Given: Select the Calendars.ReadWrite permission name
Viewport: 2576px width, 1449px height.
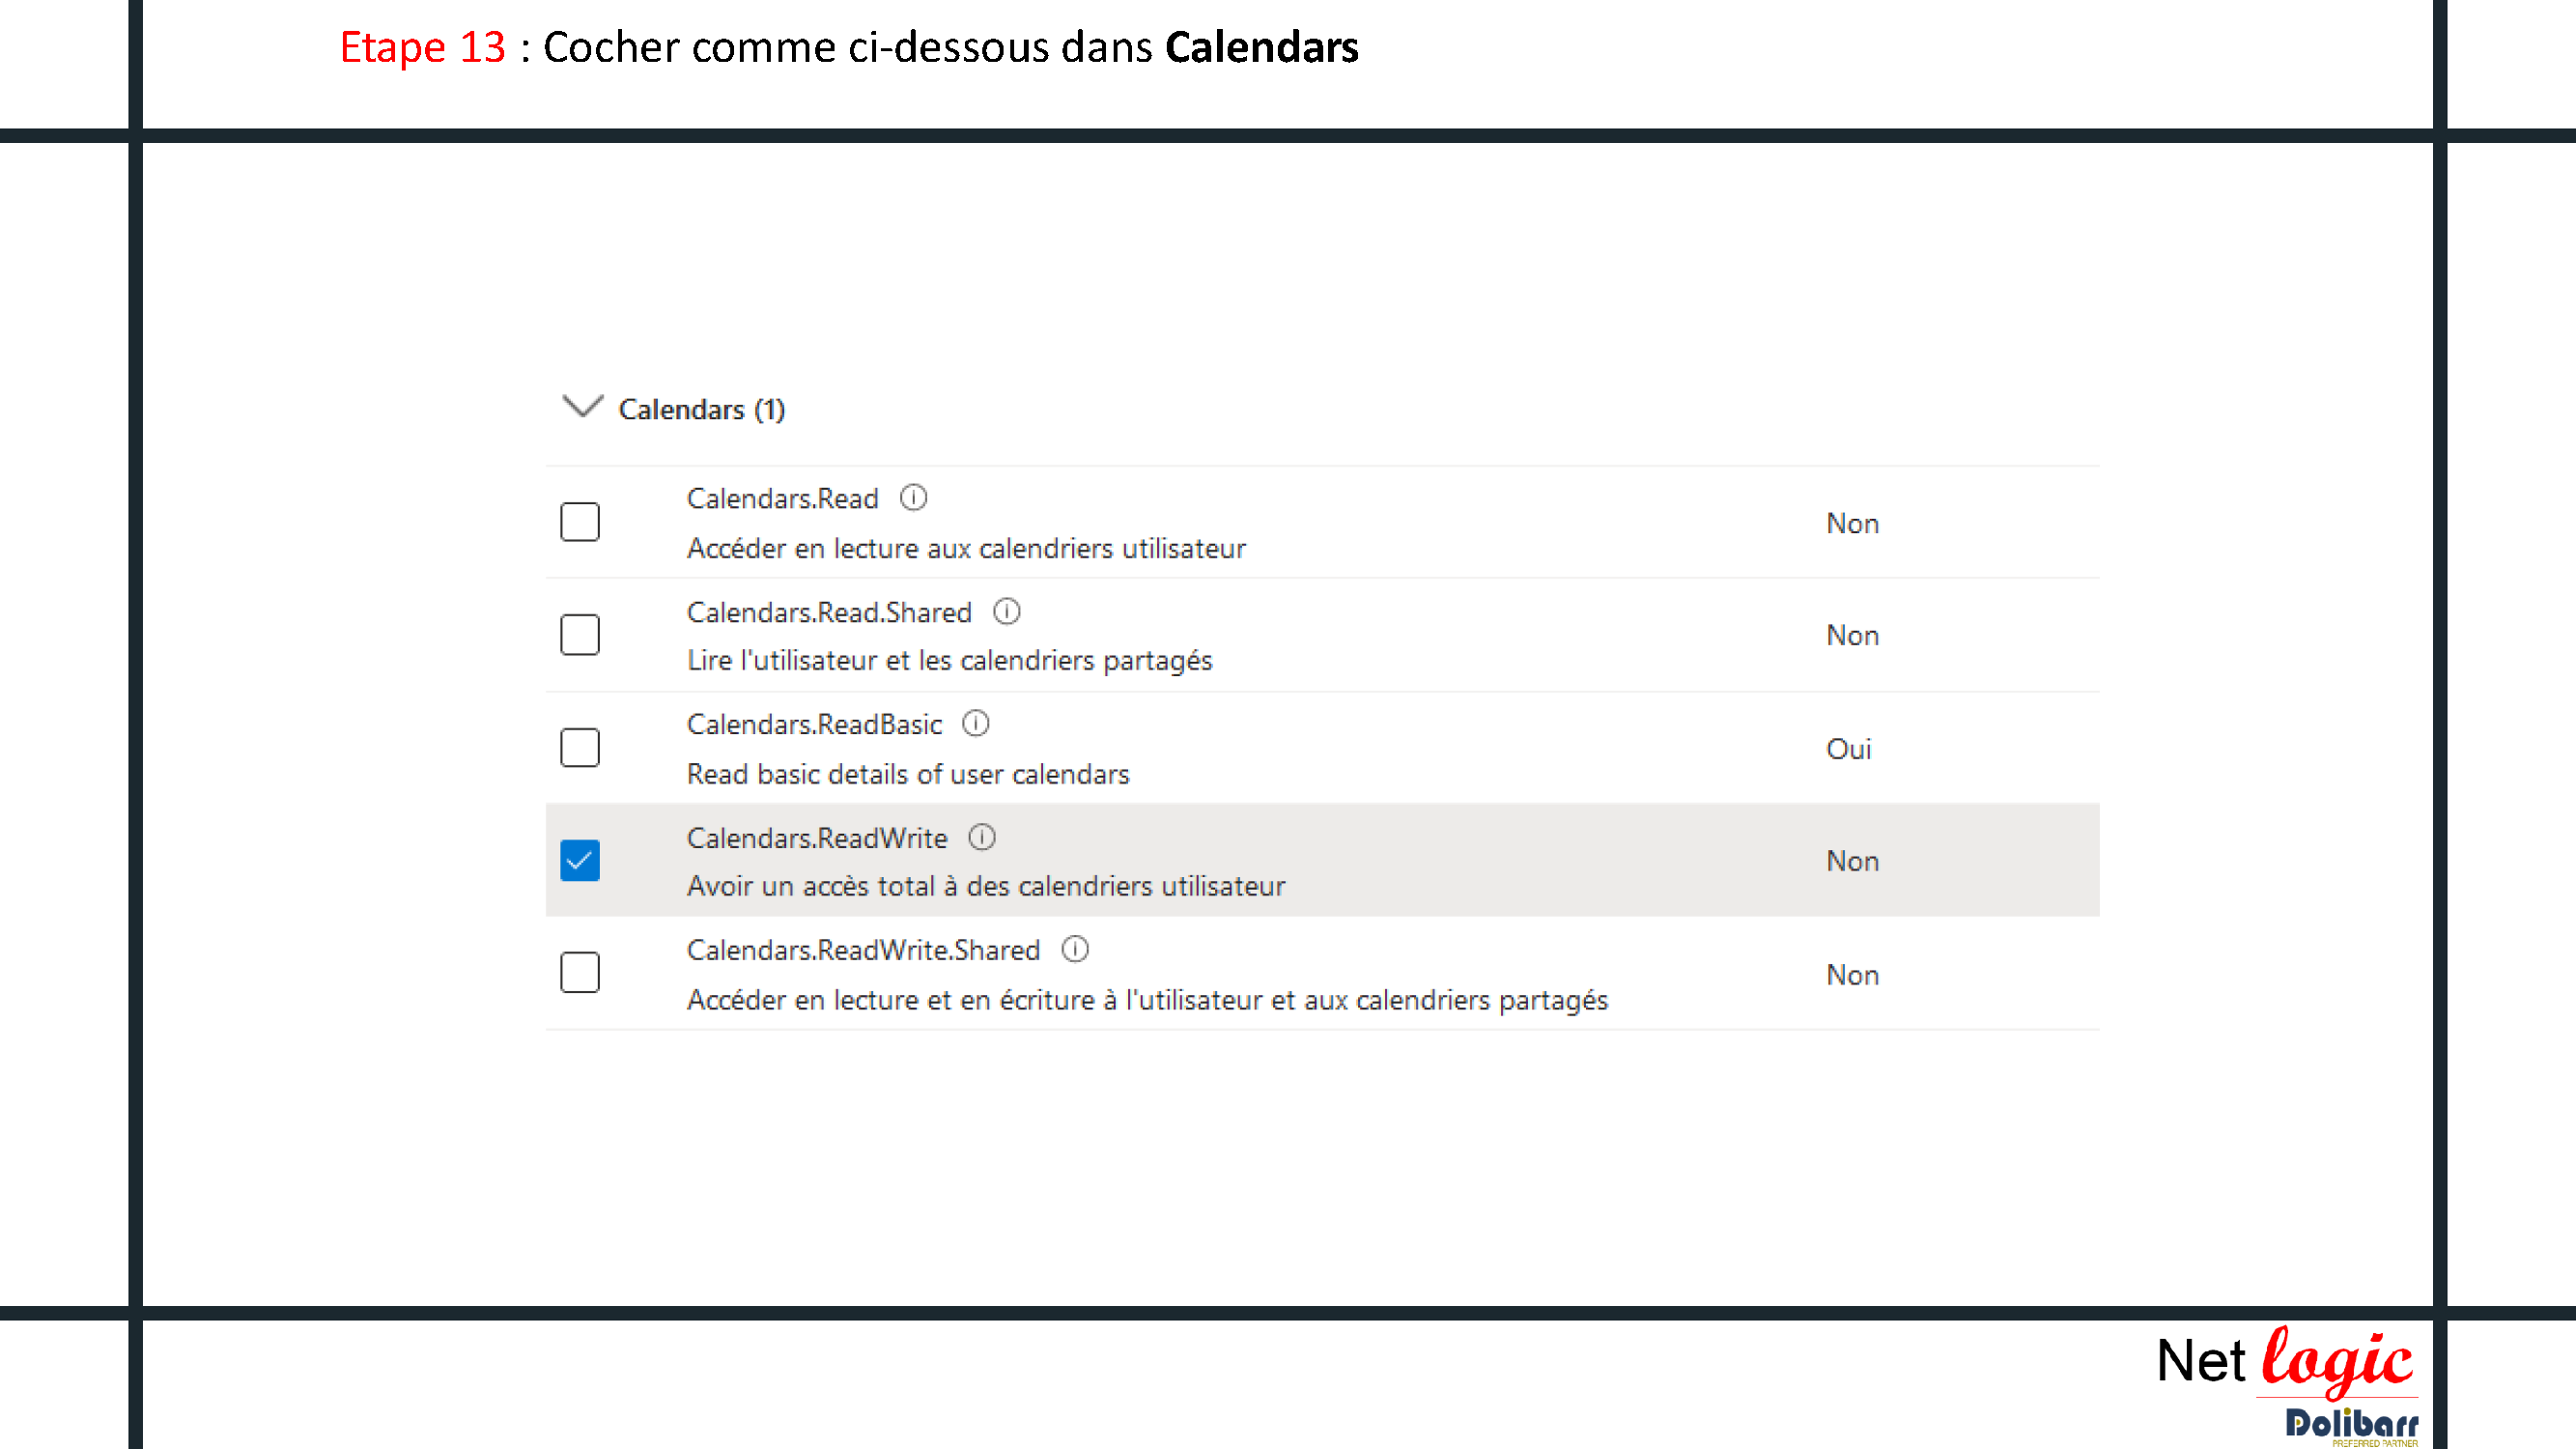Looking at the screenshot, I should point(816,838).
